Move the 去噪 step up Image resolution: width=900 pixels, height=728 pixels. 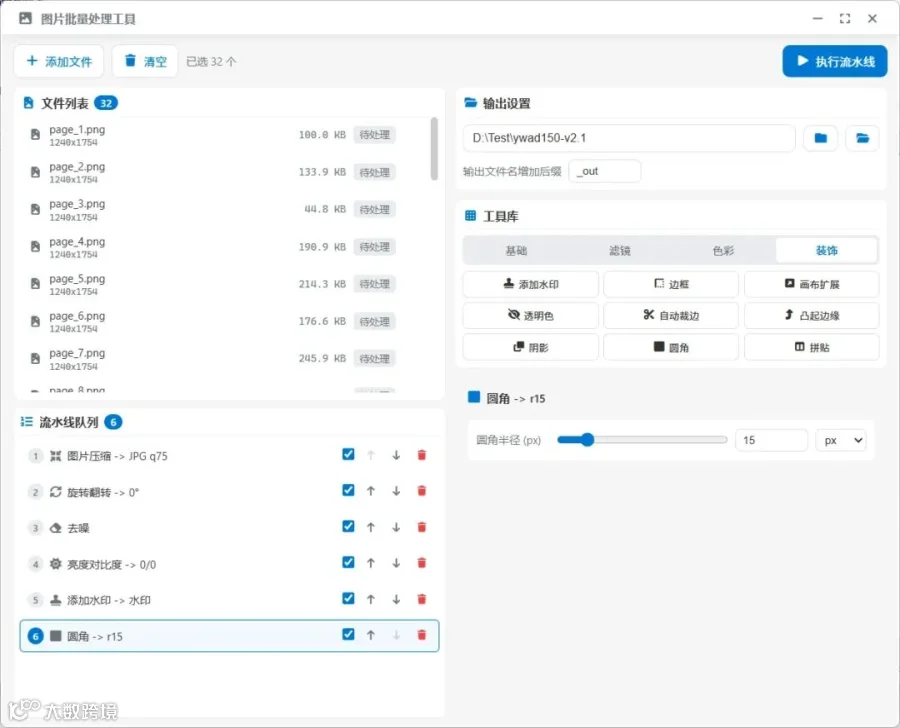point(371,527)
